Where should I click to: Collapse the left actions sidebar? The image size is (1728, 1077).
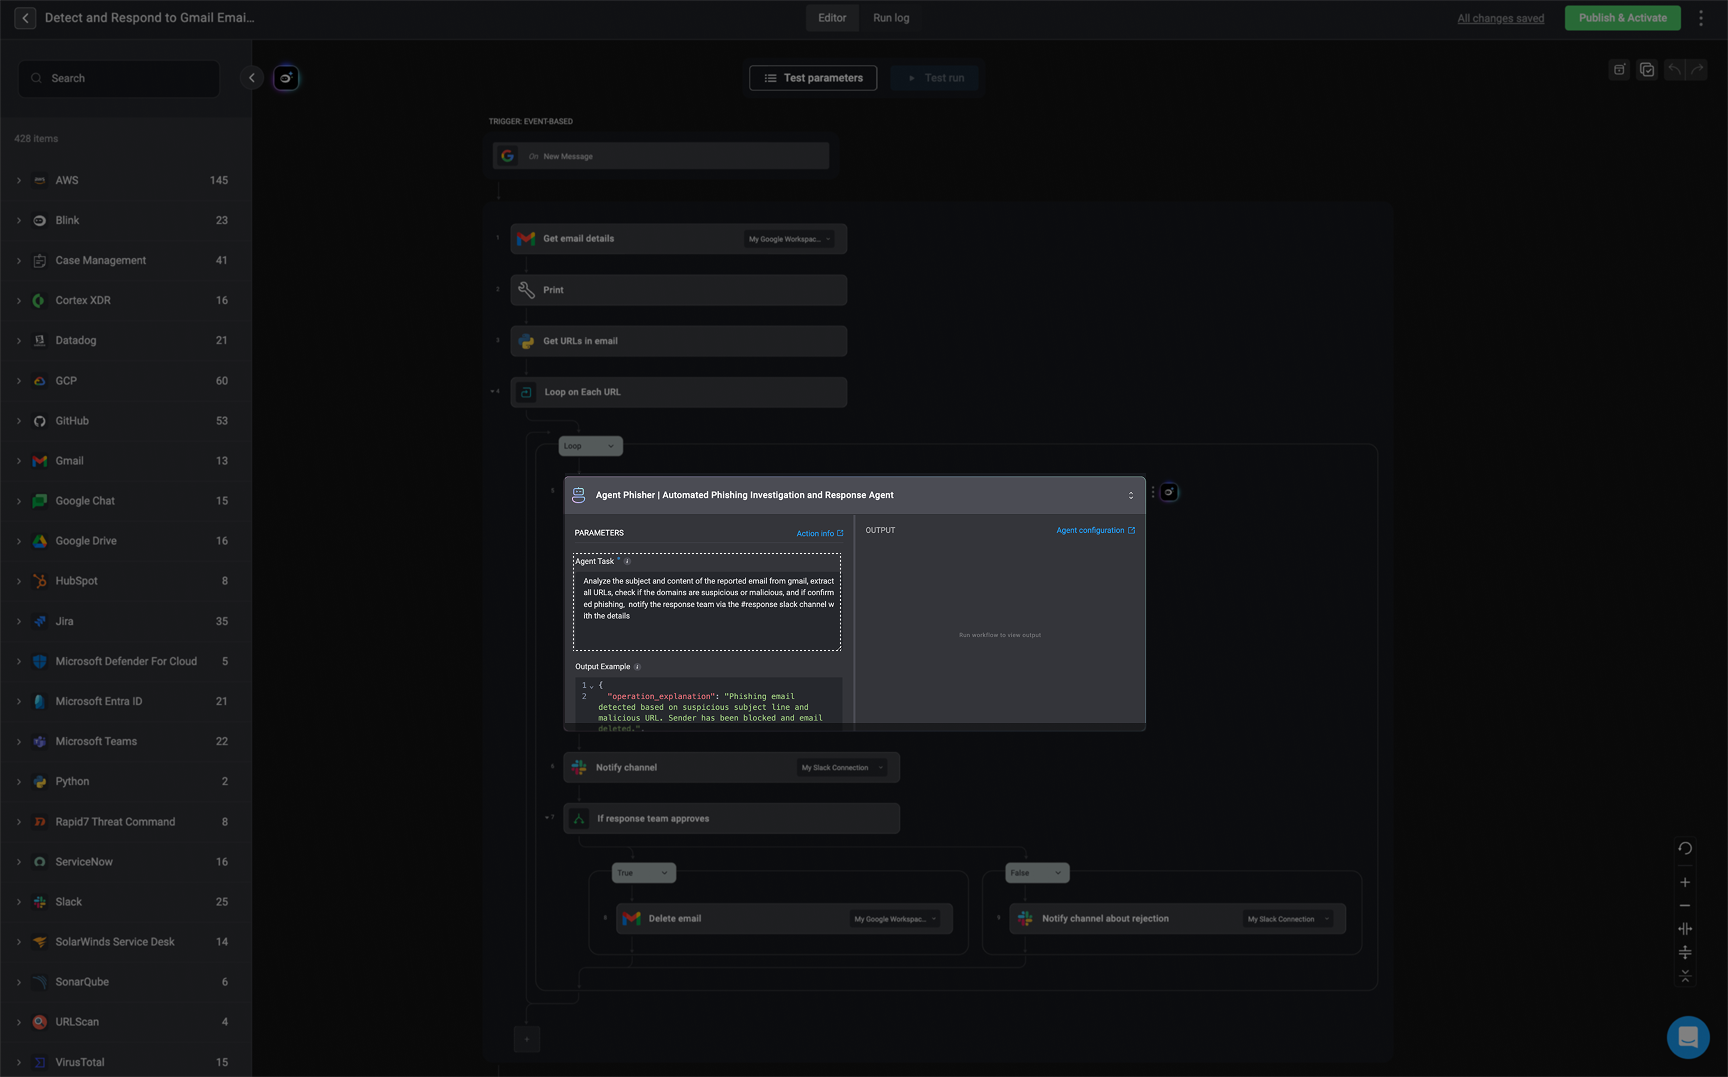point(252,78)
